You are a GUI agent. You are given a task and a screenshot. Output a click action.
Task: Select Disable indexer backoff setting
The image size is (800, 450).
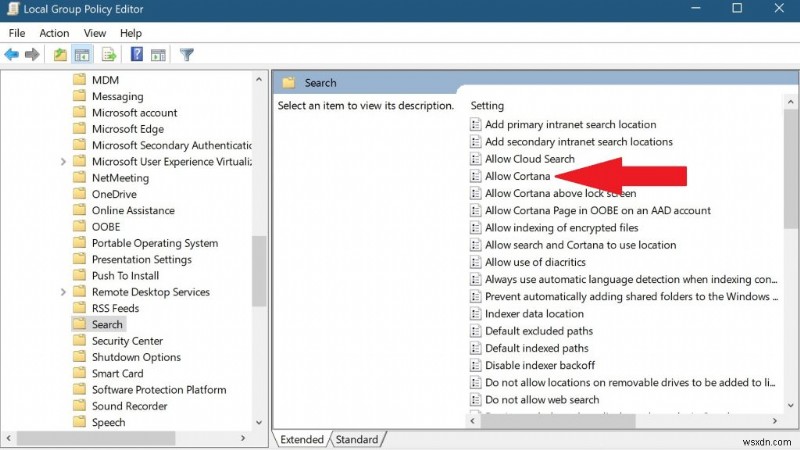click(x=540, y=365)
